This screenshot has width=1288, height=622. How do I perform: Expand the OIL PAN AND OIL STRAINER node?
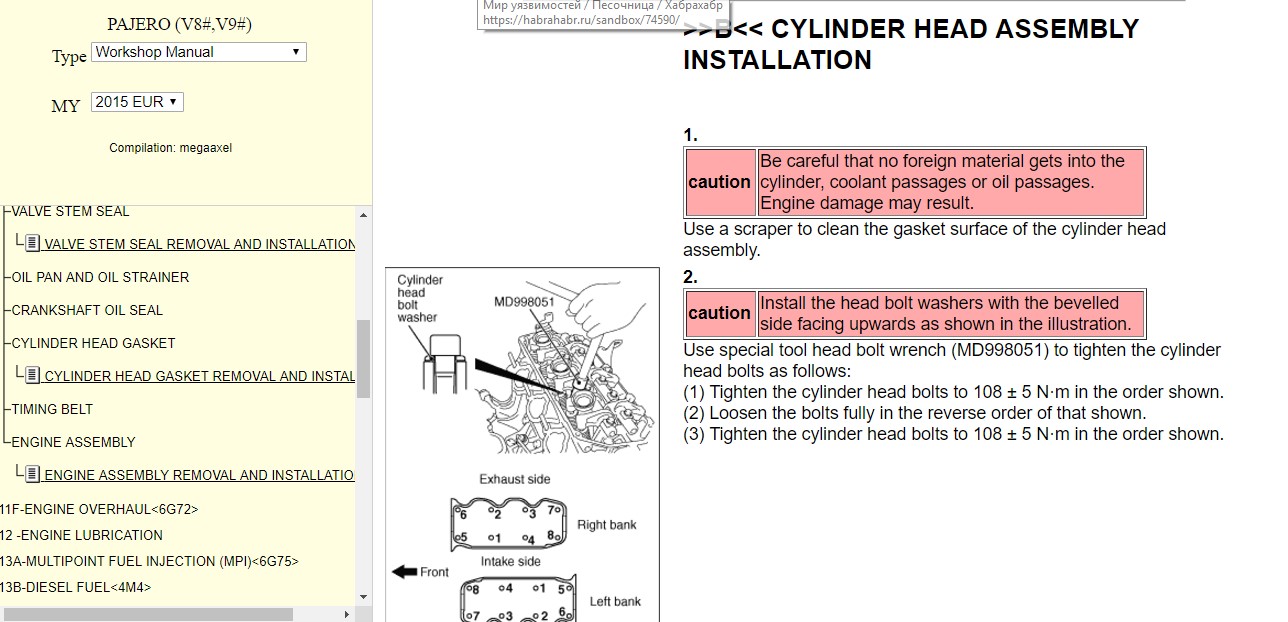point(100,277)
